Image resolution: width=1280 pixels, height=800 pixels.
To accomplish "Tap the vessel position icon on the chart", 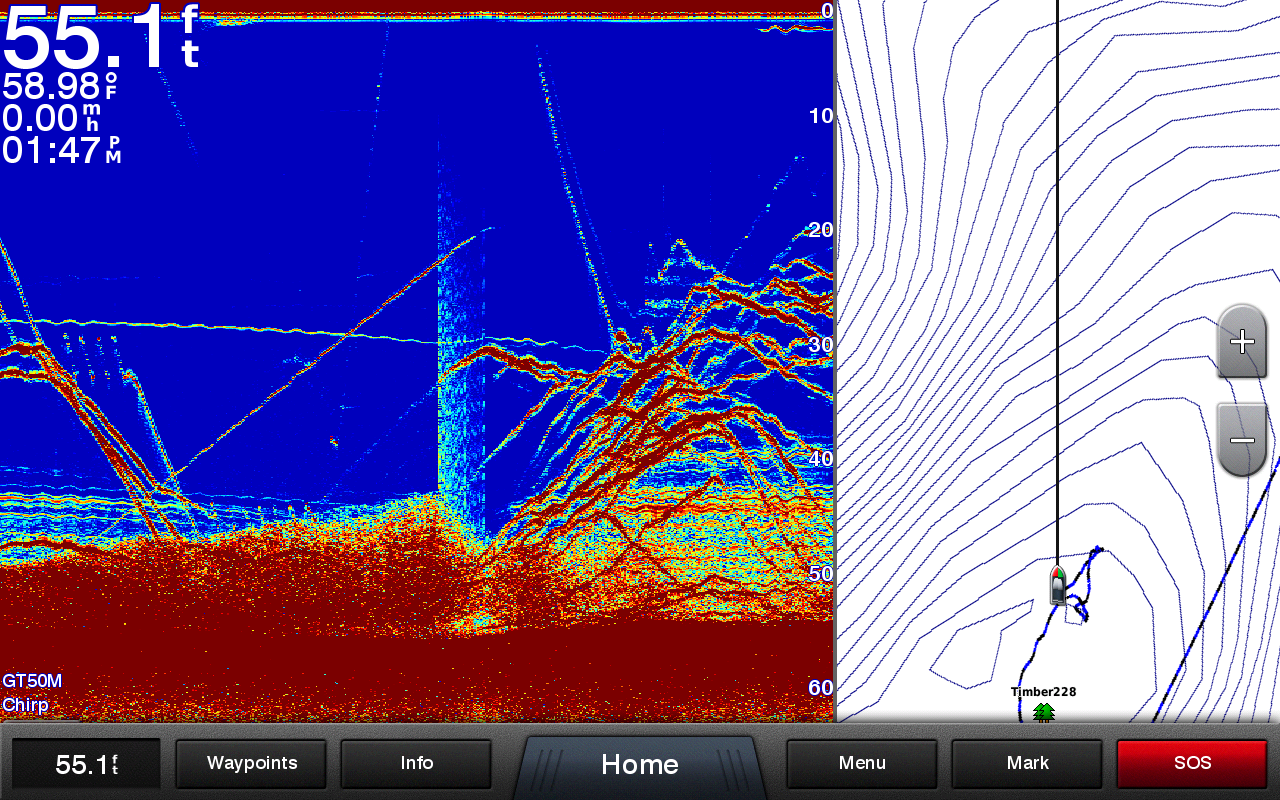I will pyautogui.click(x=1057, y=585).
